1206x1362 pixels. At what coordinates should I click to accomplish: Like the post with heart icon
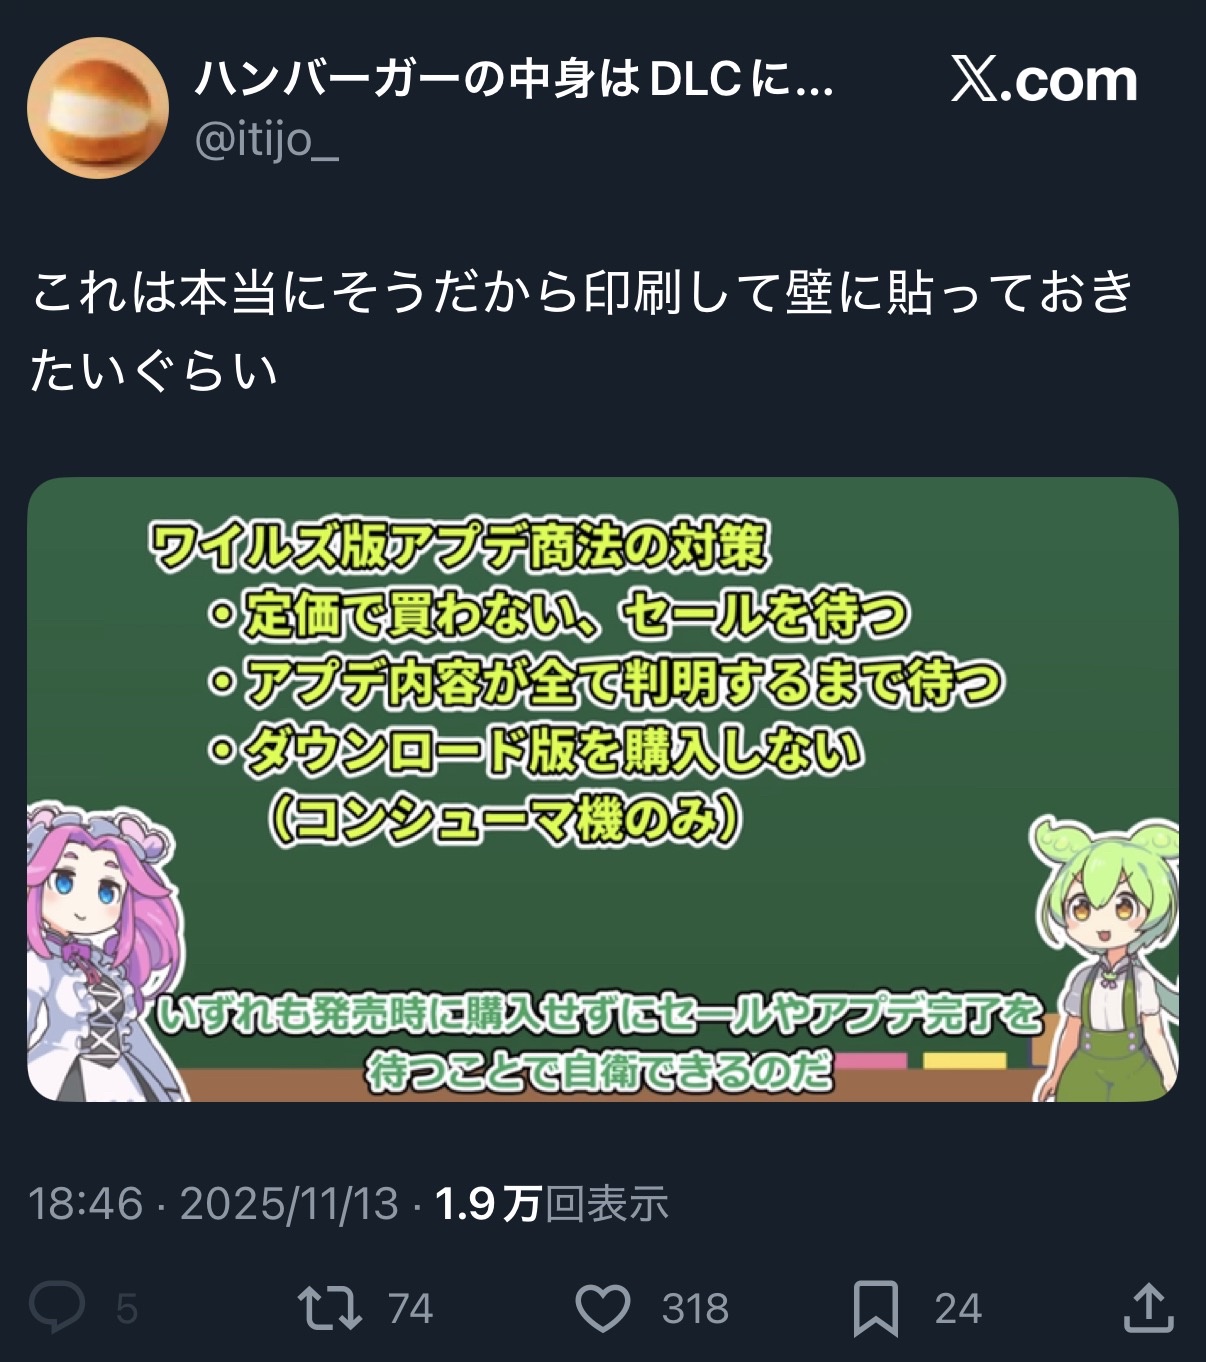pos(603,1308)
